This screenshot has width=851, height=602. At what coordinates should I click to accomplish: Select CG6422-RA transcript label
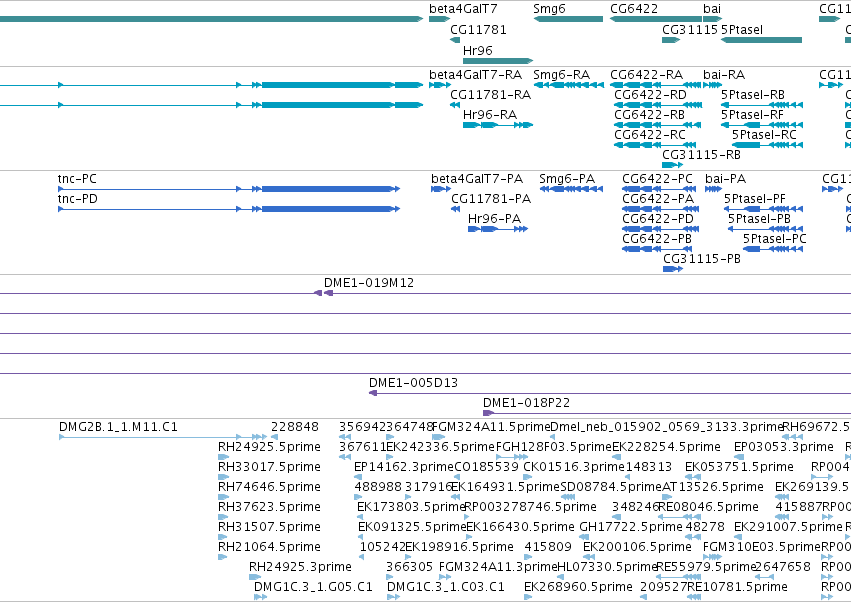click(646, 74)
